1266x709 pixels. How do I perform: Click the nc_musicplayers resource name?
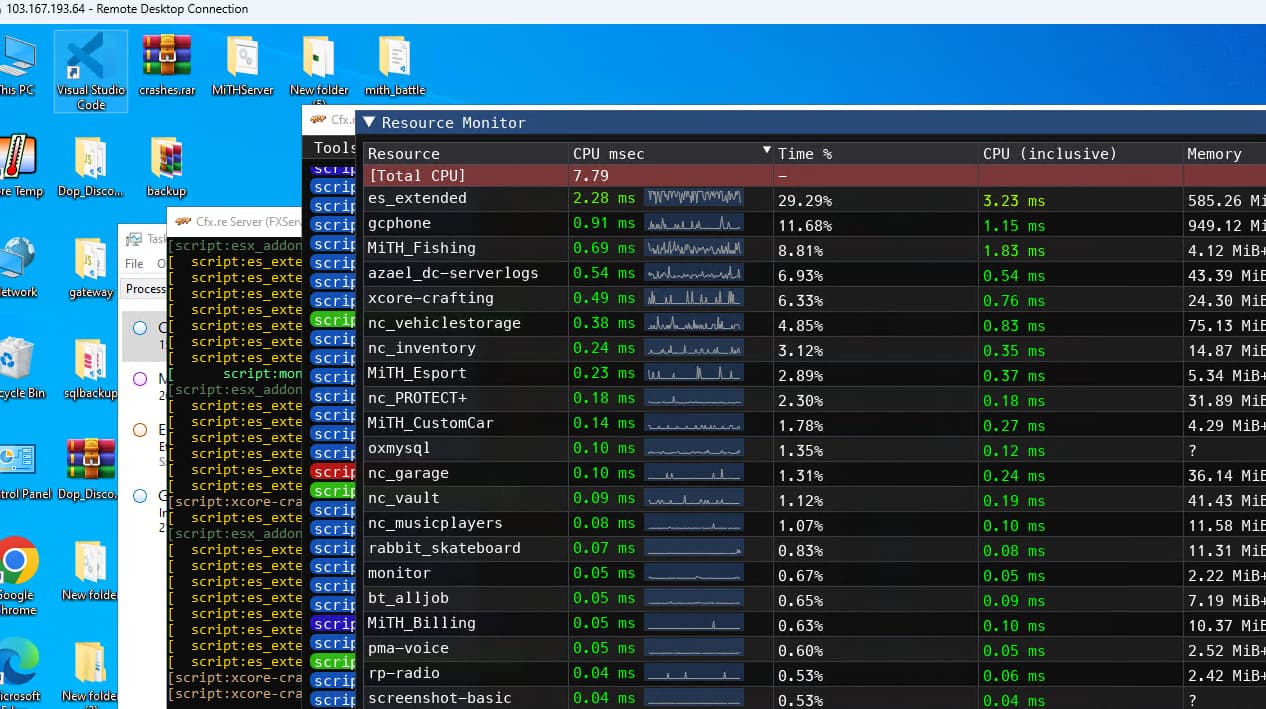(x=435, y=523)
